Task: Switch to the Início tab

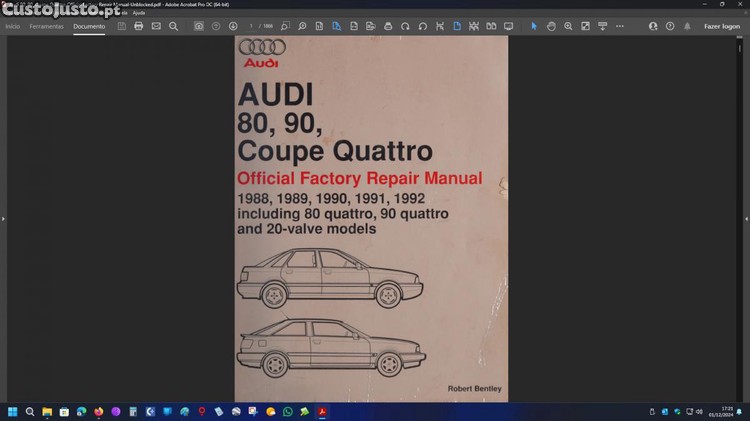Action: 13,26
